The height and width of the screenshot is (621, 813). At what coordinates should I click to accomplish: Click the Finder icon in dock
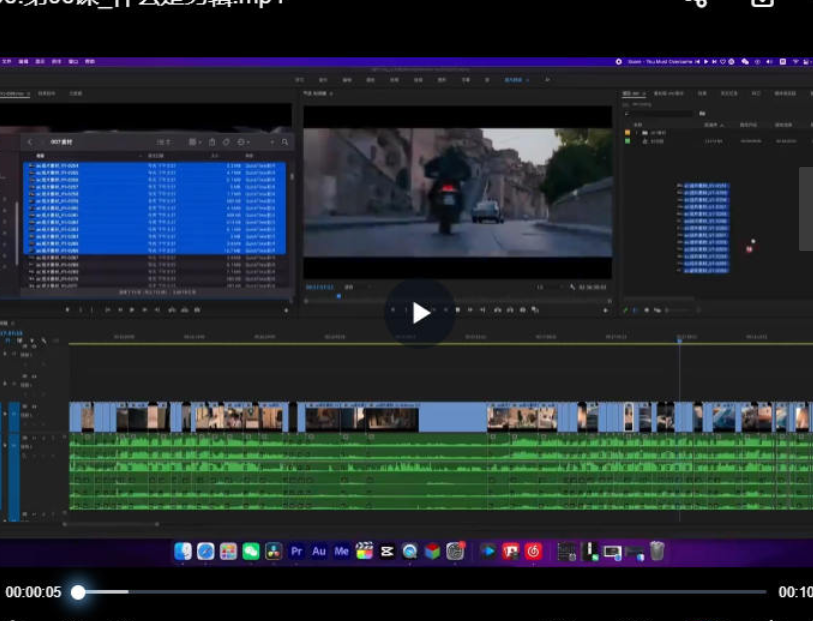click(183, 551)
